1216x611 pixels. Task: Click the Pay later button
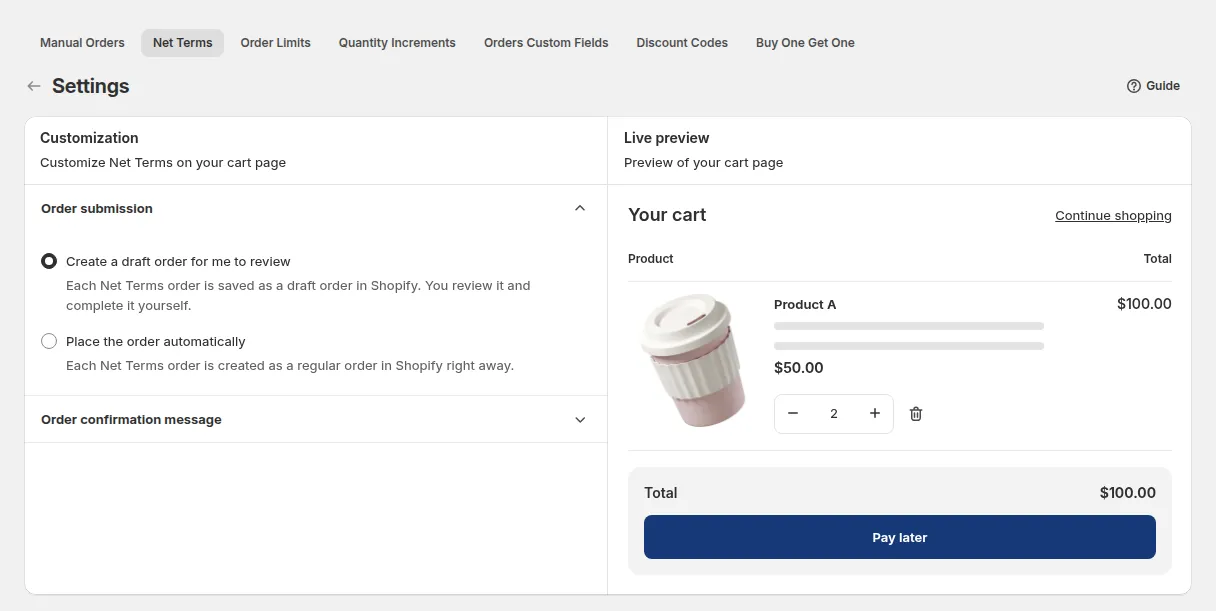point(900,537)
